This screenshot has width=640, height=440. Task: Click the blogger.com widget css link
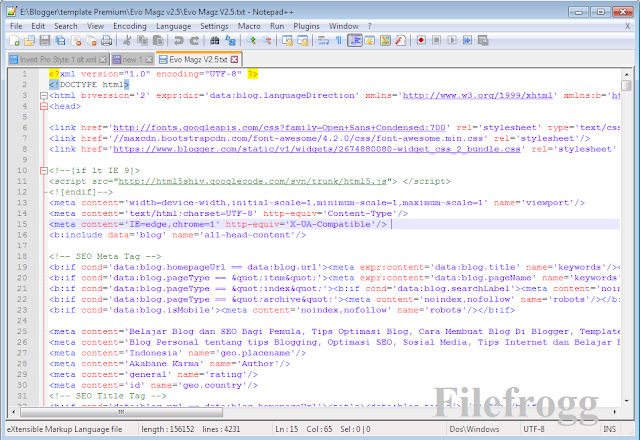click(x=317, y=149)
